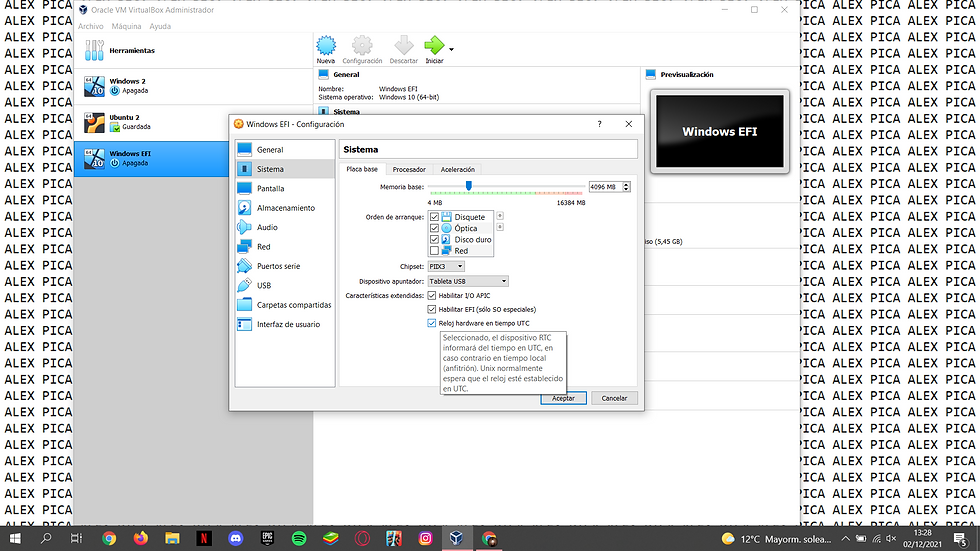
Task: Open Máquina menu
Action: pos(126,26)
